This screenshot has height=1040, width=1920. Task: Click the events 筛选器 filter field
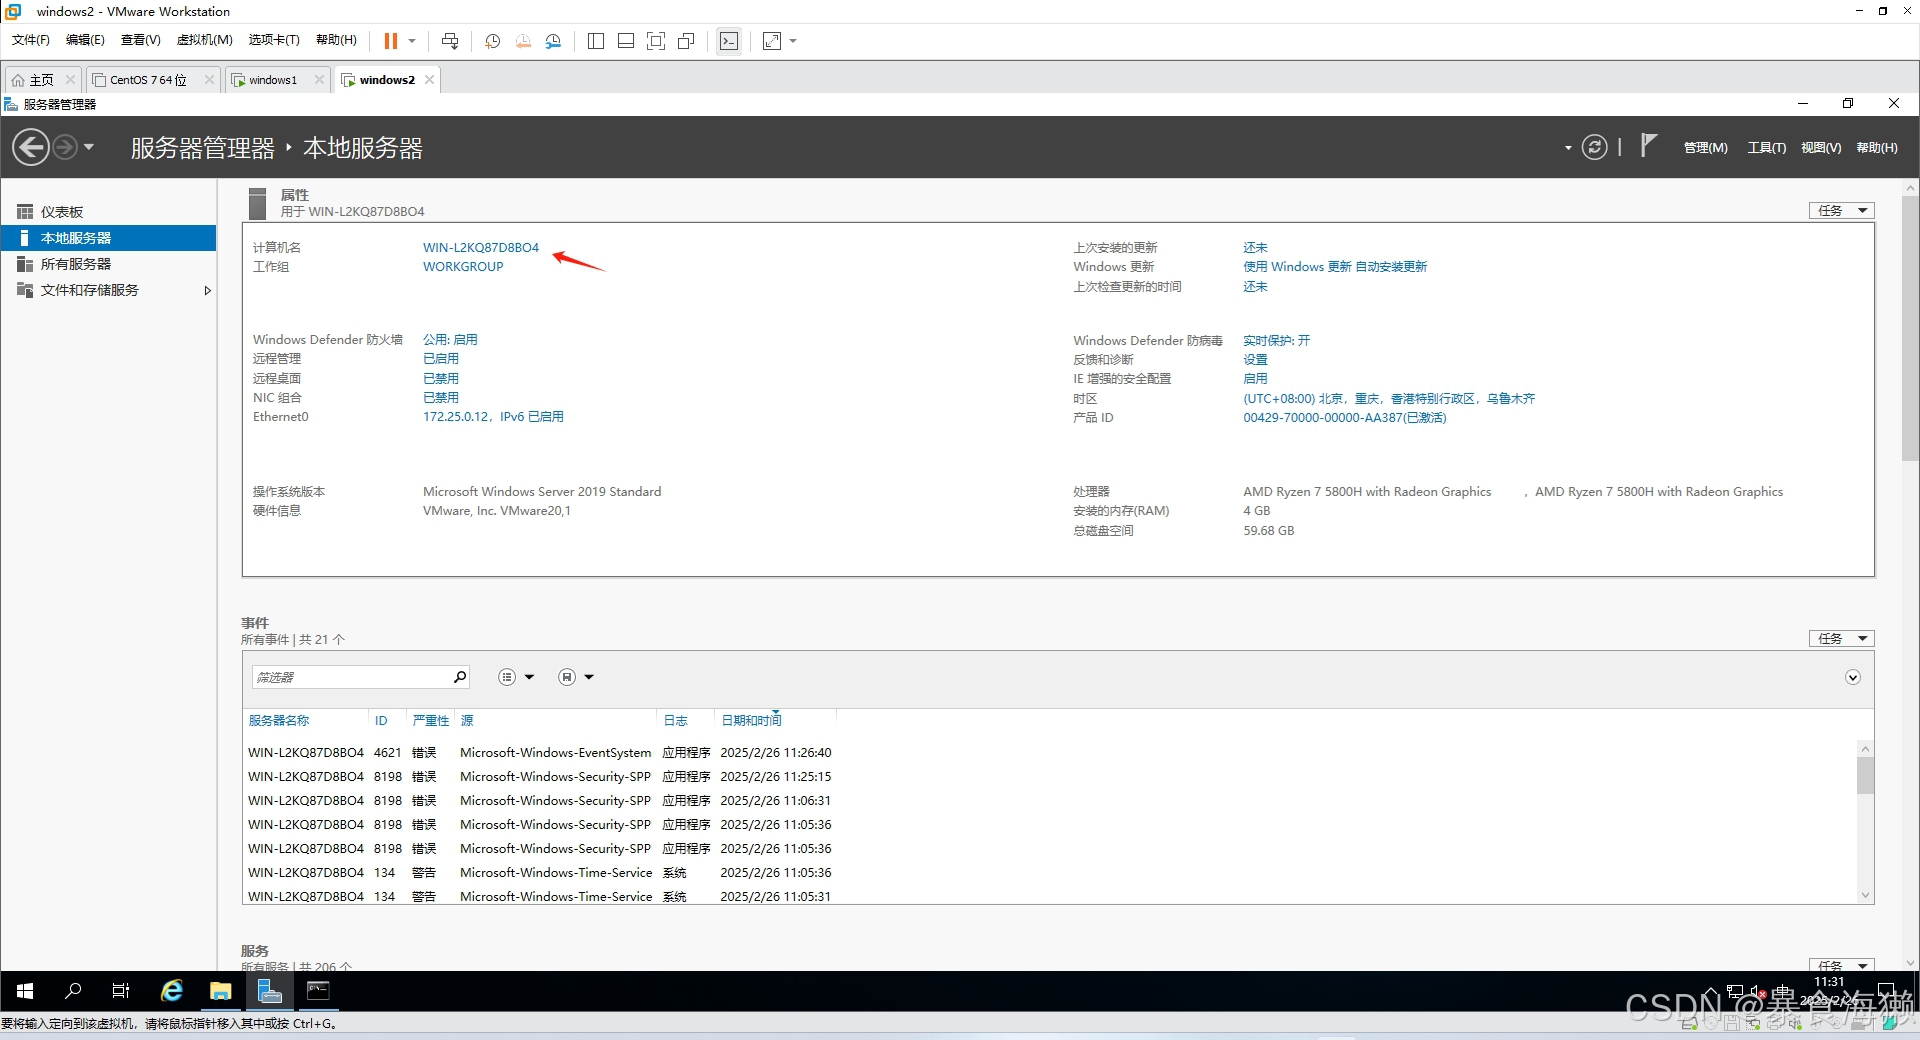(x=350, y=677)
